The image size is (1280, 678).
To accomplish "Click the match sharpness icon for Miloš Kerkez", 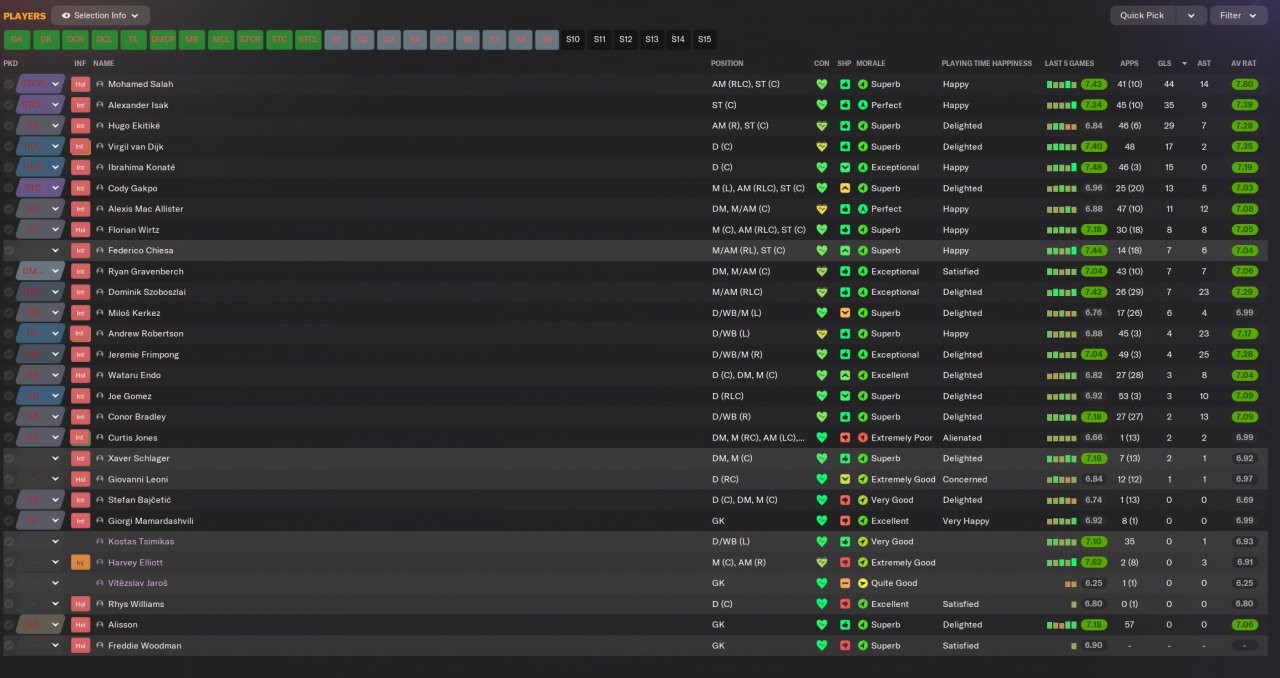I will pyautogui.click(x=845, y=313).
